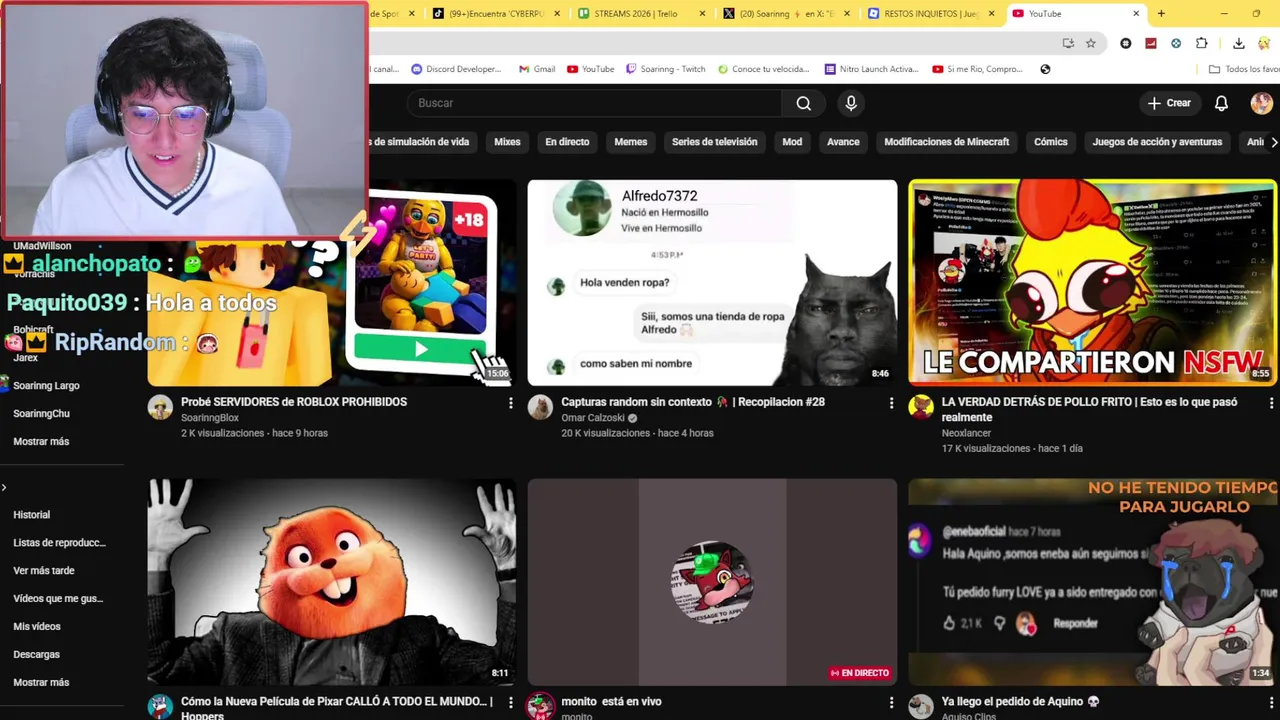
Task: Open options menu for Pixar Hoppers video
Action: [x=511, y=703]
